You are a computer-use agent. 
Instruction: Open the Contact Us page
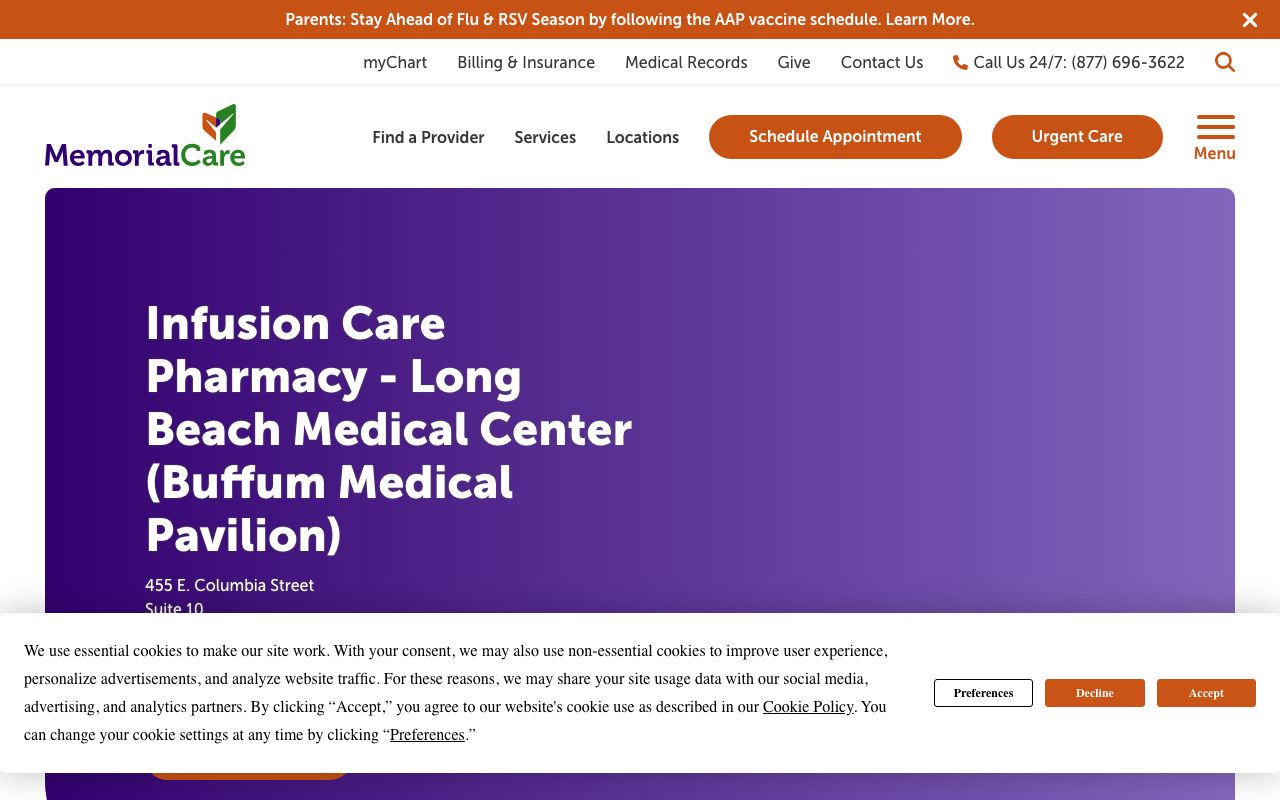point(882,62)
